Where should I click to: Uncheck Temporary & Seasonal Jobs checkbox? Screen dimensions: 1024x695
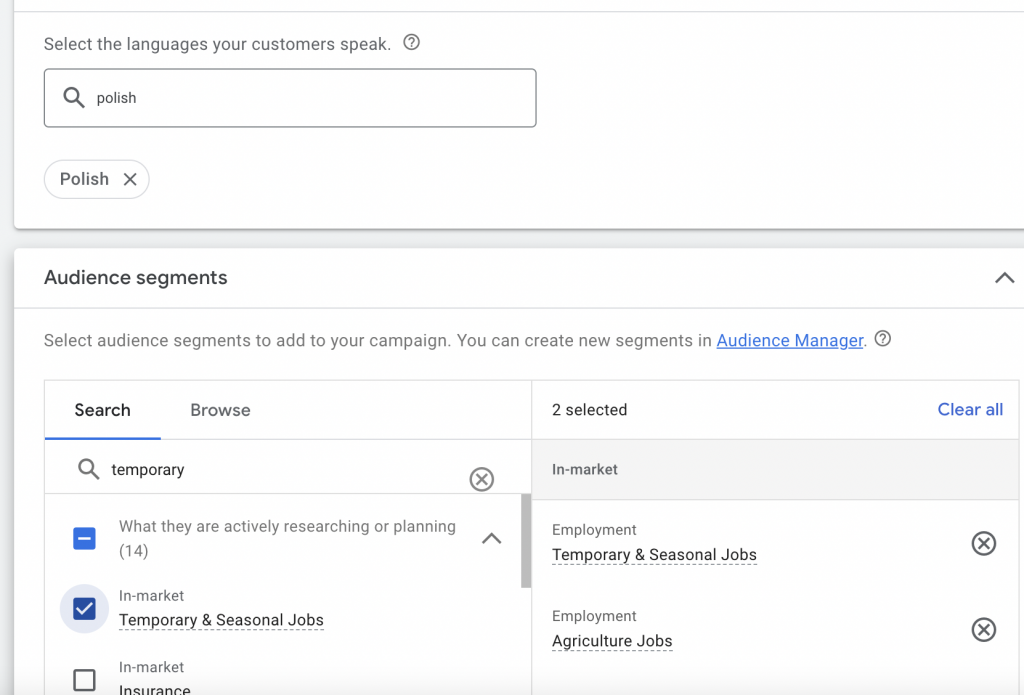tap(85, 608)
